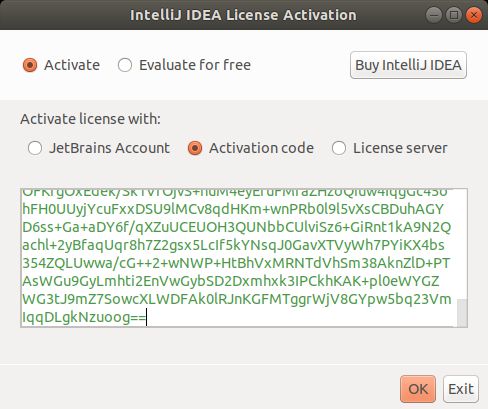Screen dimensions: 488x409
Task: Click the 'Activate license with:' label
Action: click(90, 119)
